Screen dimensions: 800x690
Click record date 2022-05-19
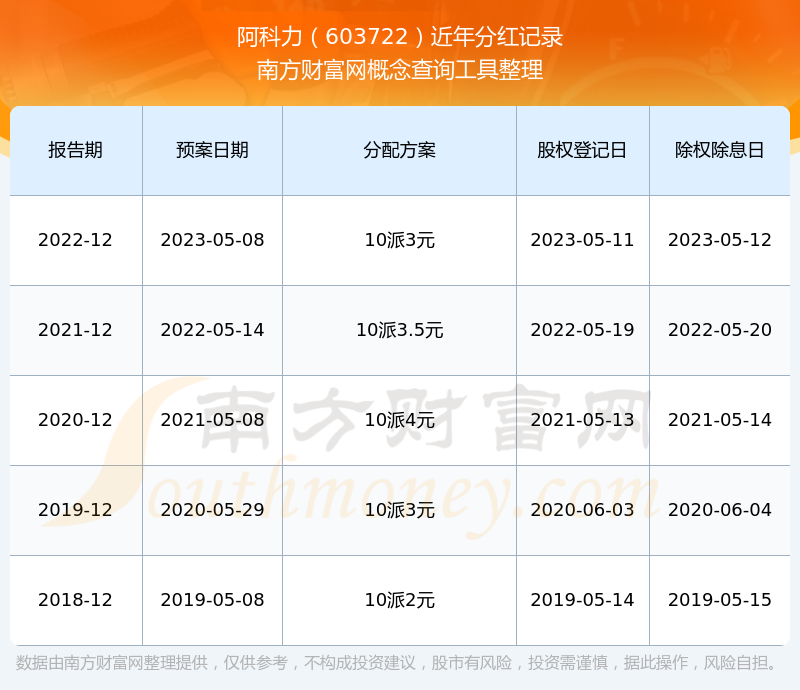click(x=582, y=330)
